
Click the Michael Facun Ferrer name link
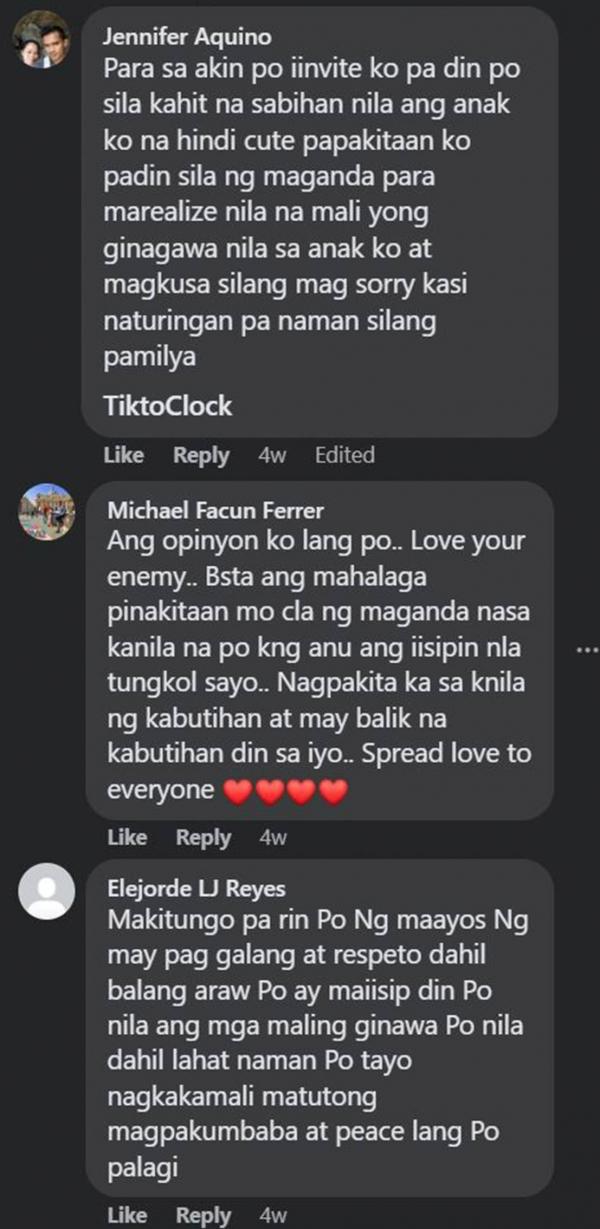tap(215, 511)
